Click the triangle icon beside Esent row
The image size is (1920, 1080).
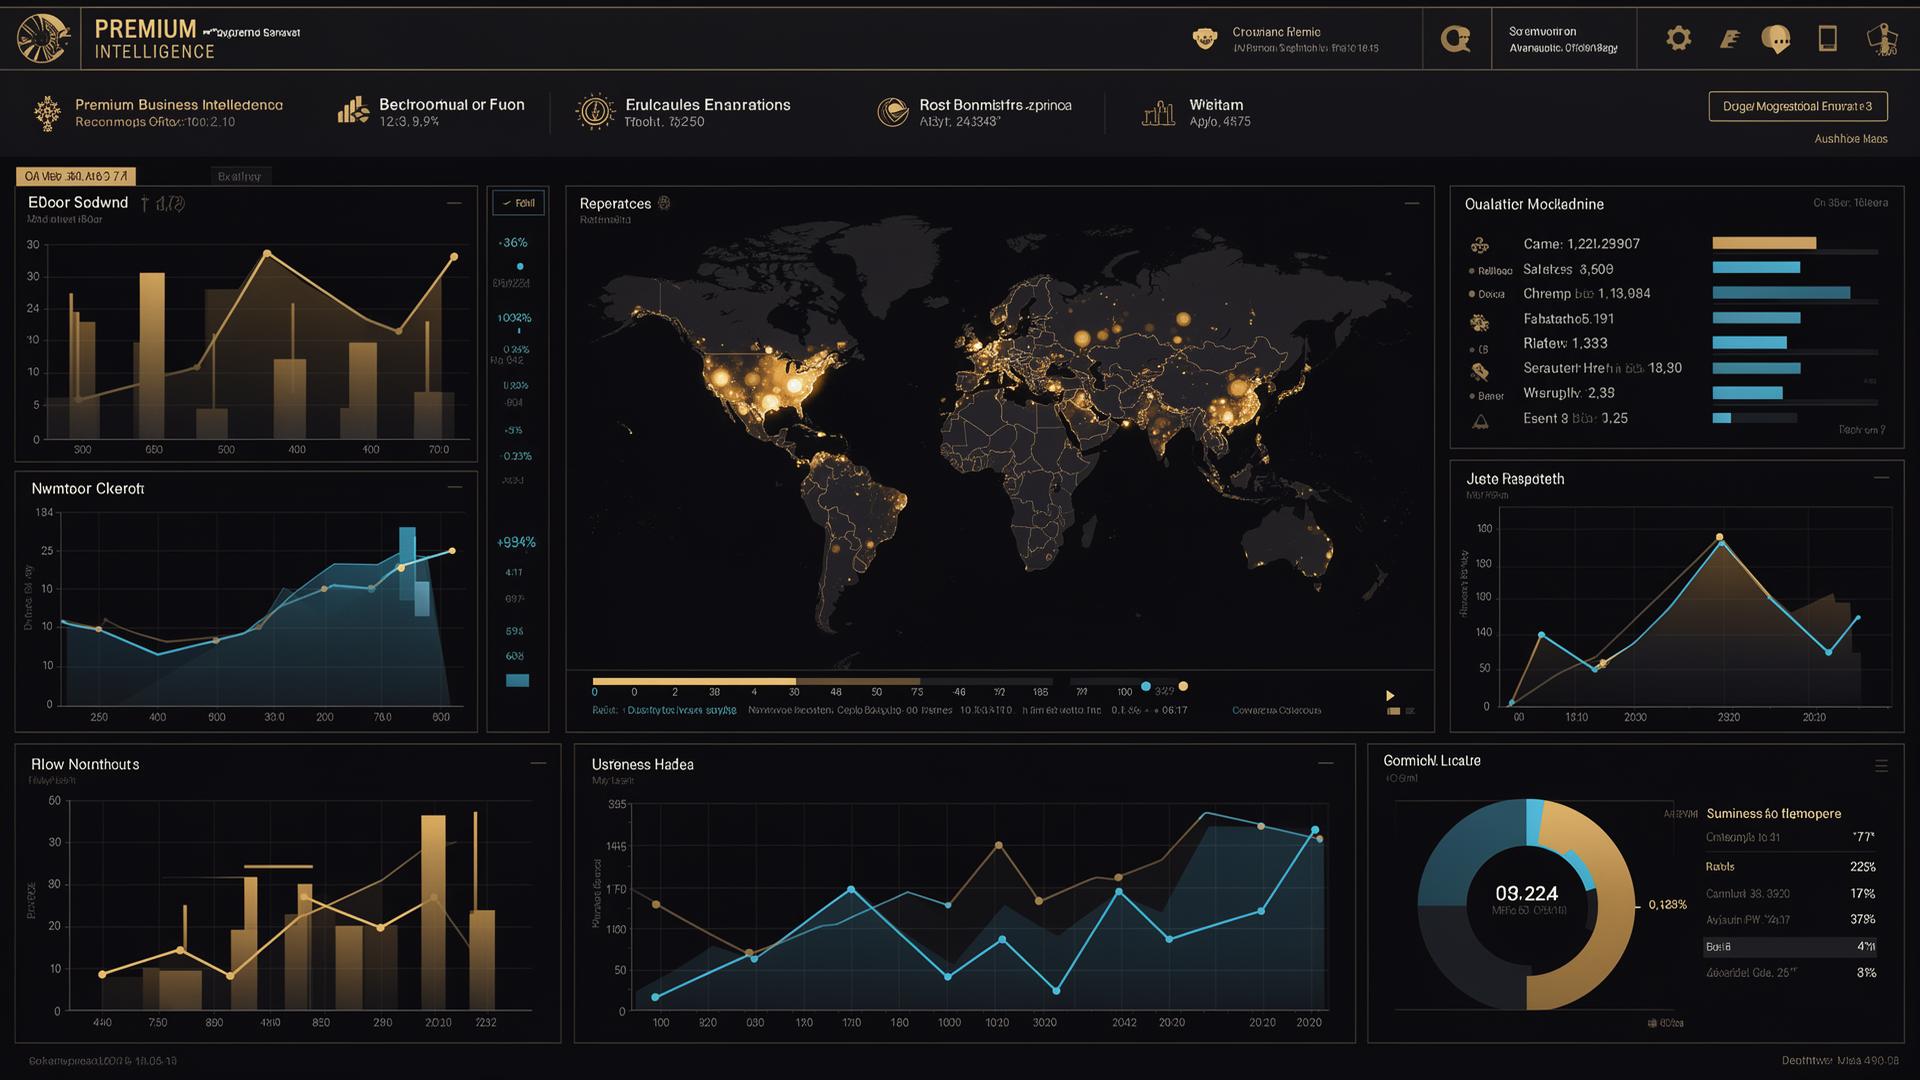click(1481, 422)
